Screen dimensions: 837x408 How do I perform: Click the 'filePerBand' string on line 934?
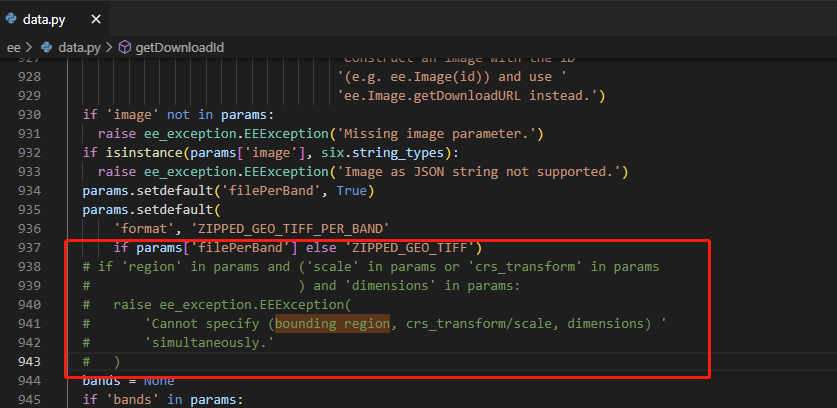(x=271, y=191)
